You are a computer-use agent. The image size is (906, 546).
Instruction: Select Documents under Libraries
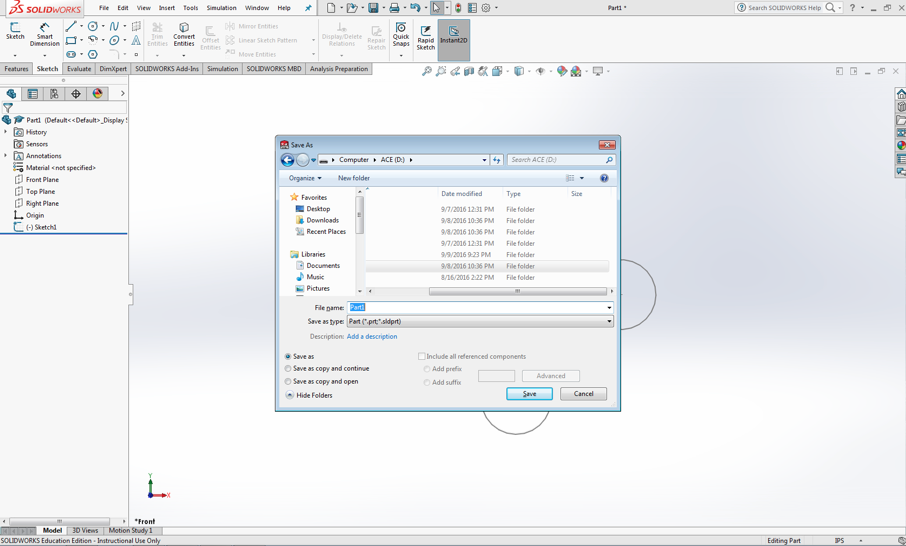pos(318,266)
